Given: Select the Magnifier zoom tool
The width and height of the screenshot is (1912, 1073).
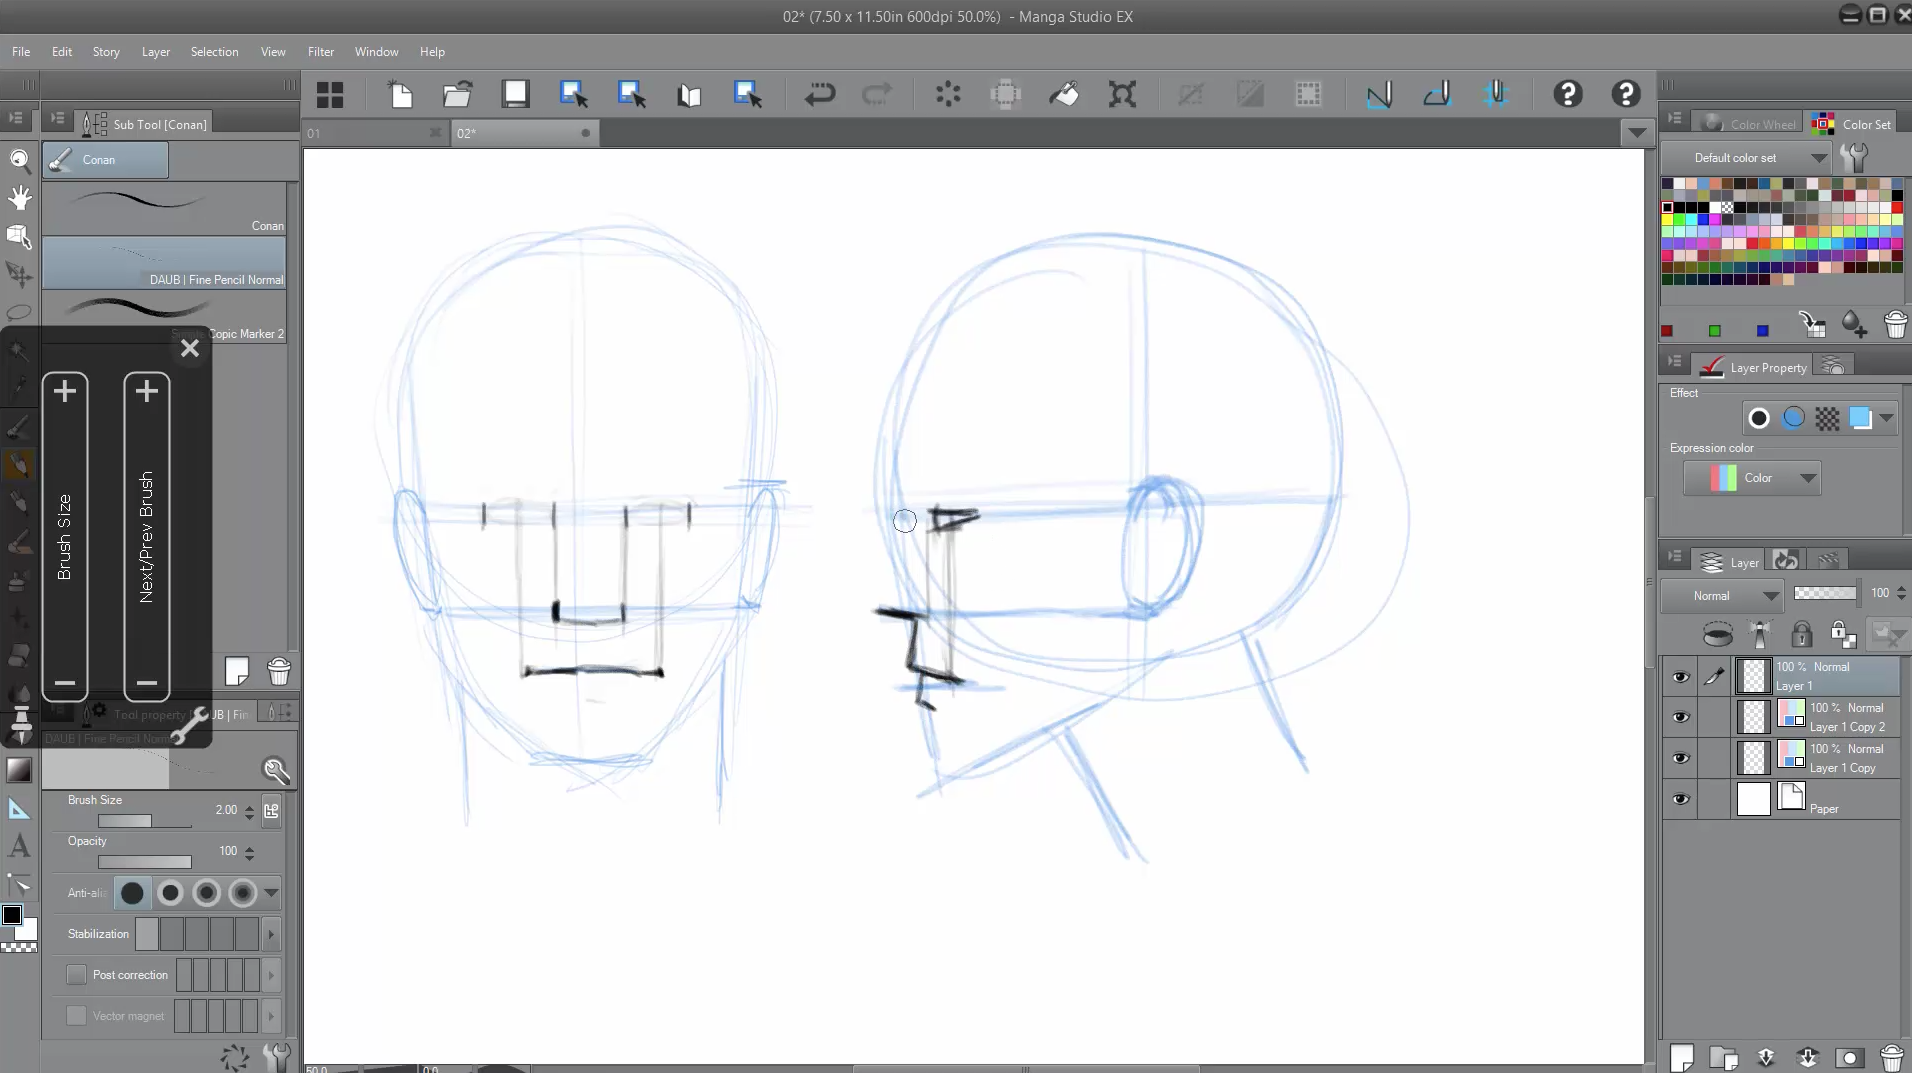Looking at the screenshot, I should click(x=19, y=160).
